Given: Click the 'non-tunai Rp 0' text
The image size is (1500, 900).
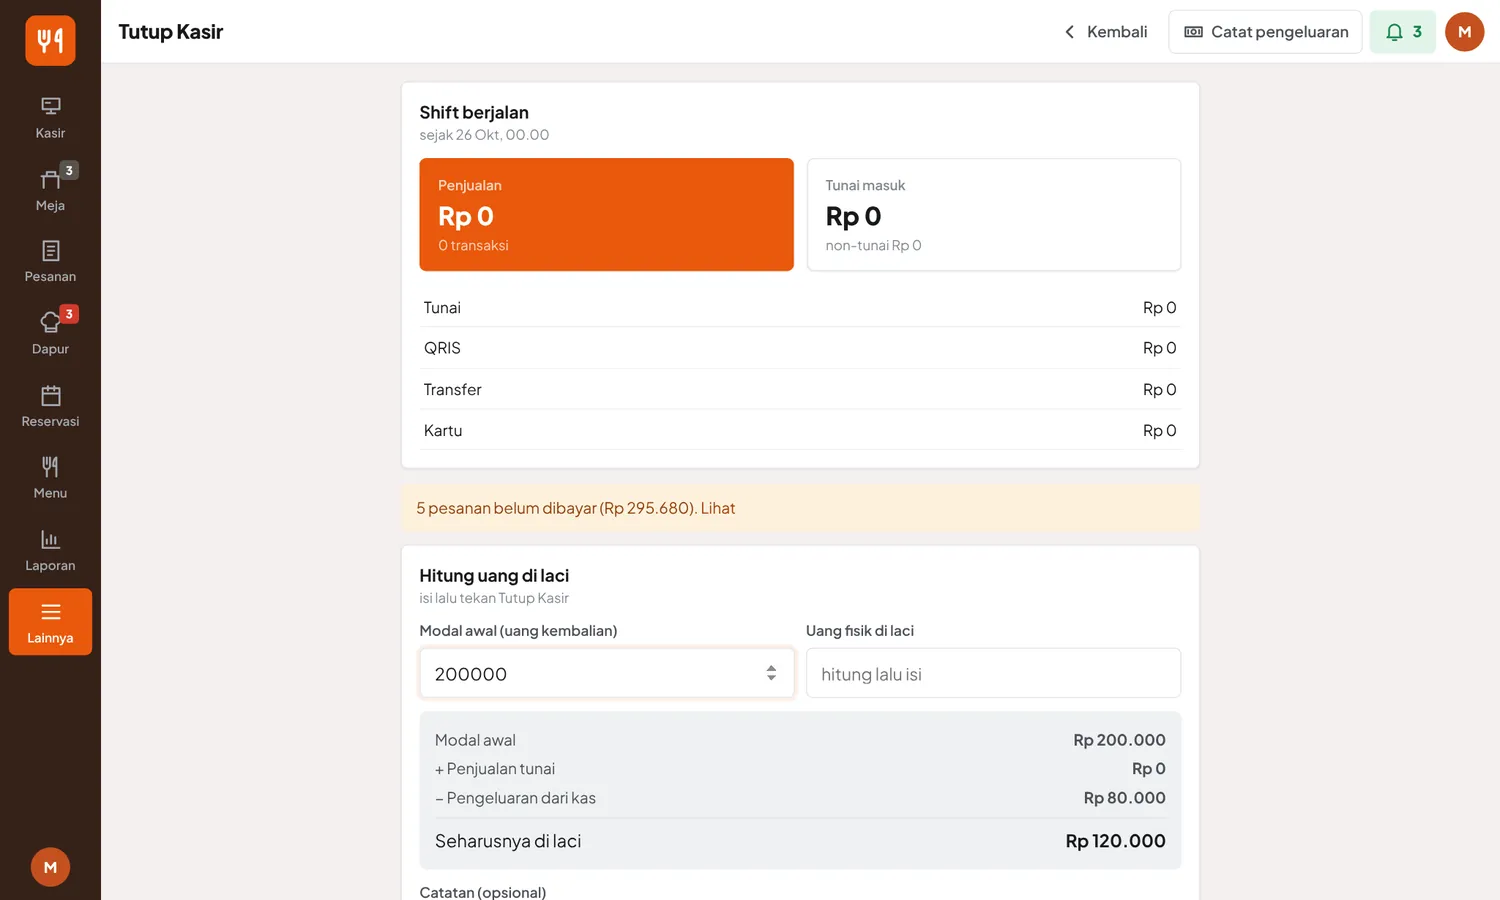Looking at the screenshot, I should click(873, 245).
